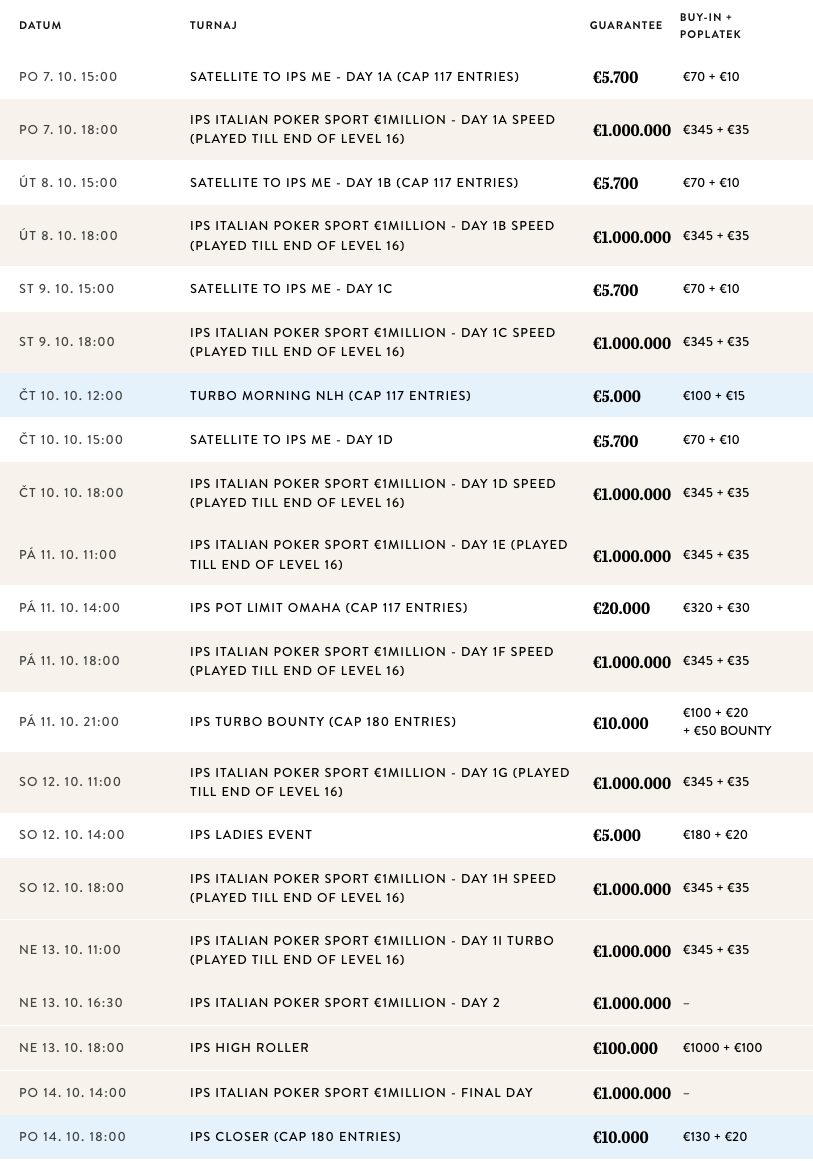The height and width of the screenshot is (1161, 813).
Task: Select IPS Ladies Event row
Action: tap(406, 835)
